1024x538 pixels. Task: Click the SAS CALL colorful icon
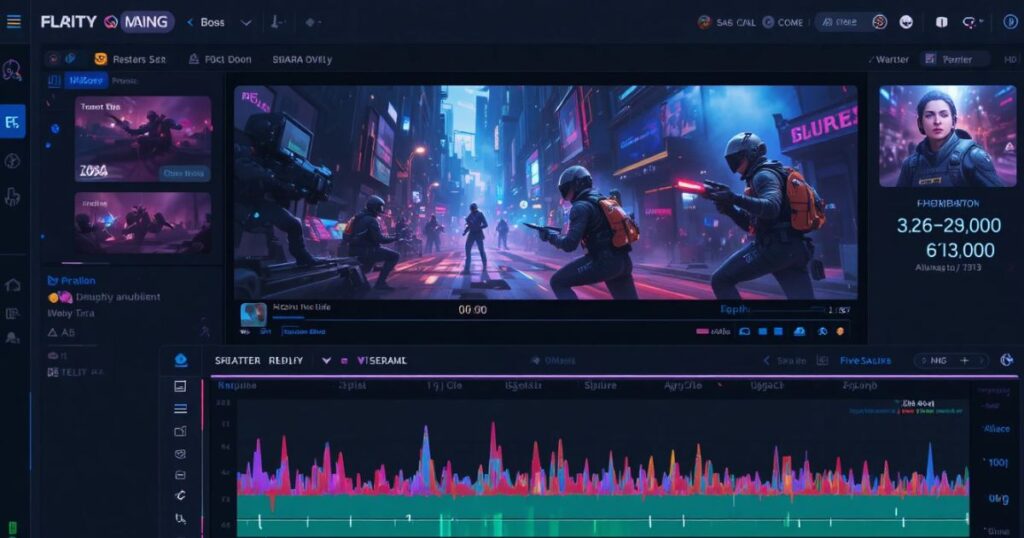click(704, 22)
